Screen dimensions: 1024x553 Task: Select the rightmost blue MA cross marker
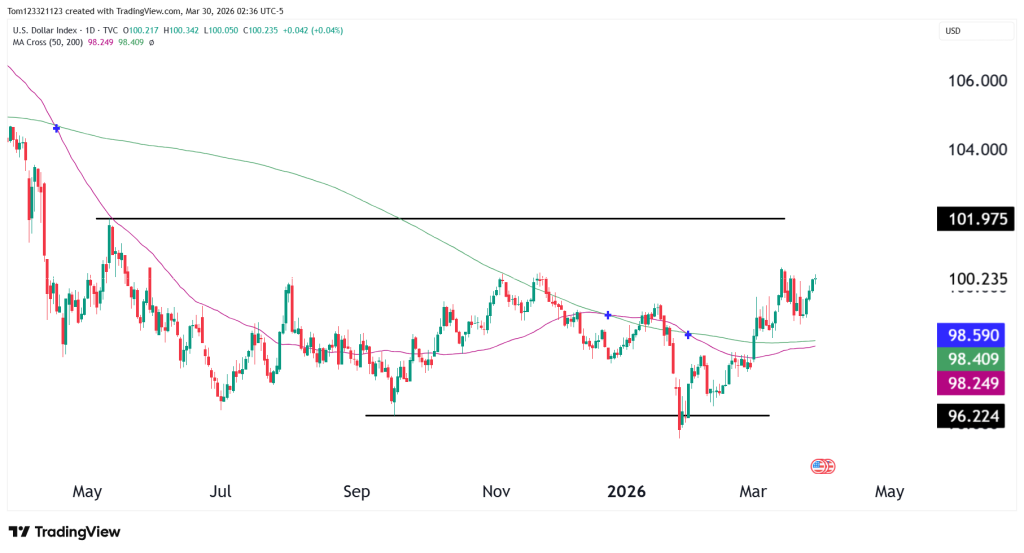pyautogui.click(x=688, y=333)
